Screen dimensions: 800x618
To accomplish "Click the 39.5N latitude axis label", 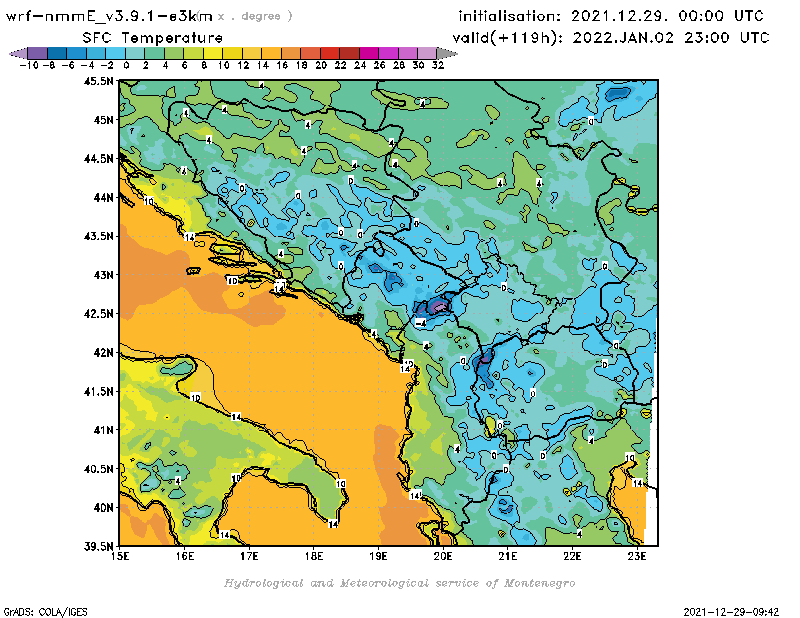I will point(98,547).
